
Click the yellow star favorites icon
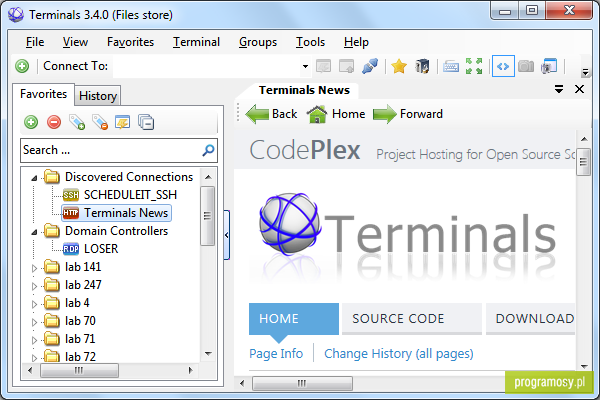399,66
